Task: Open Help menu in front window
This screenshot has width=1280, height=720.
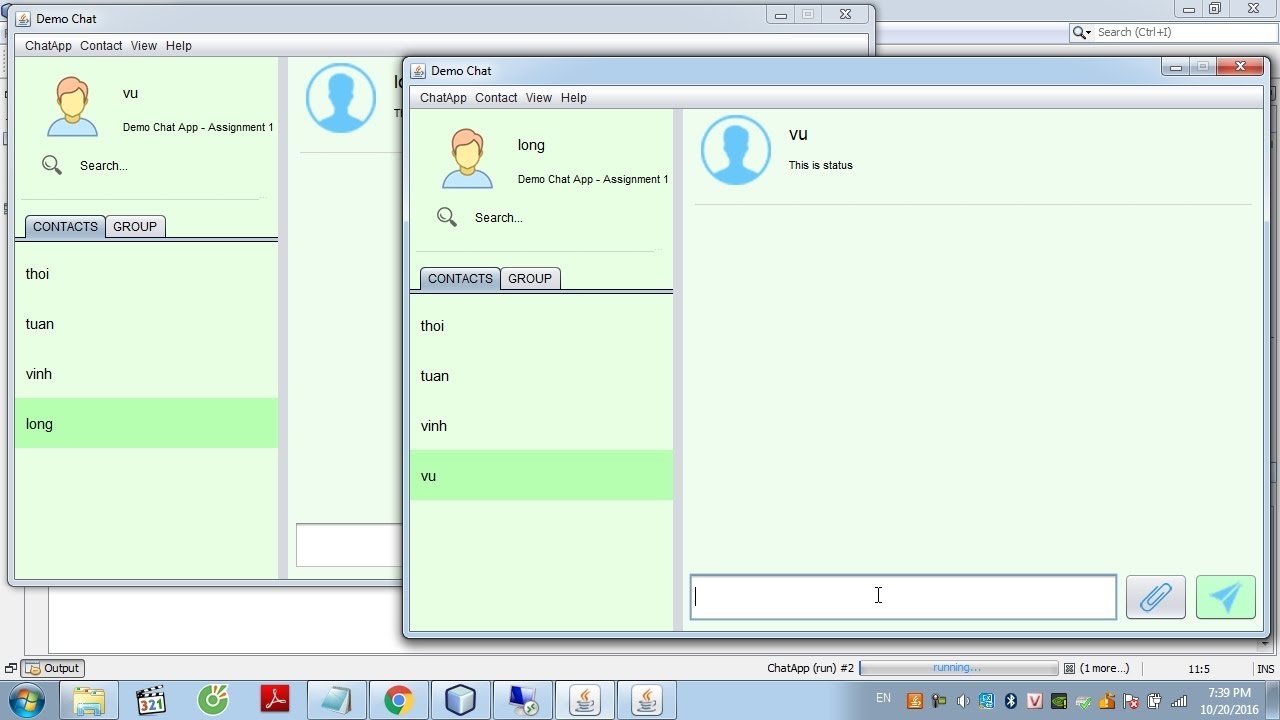Action: [x=573, y=97]
